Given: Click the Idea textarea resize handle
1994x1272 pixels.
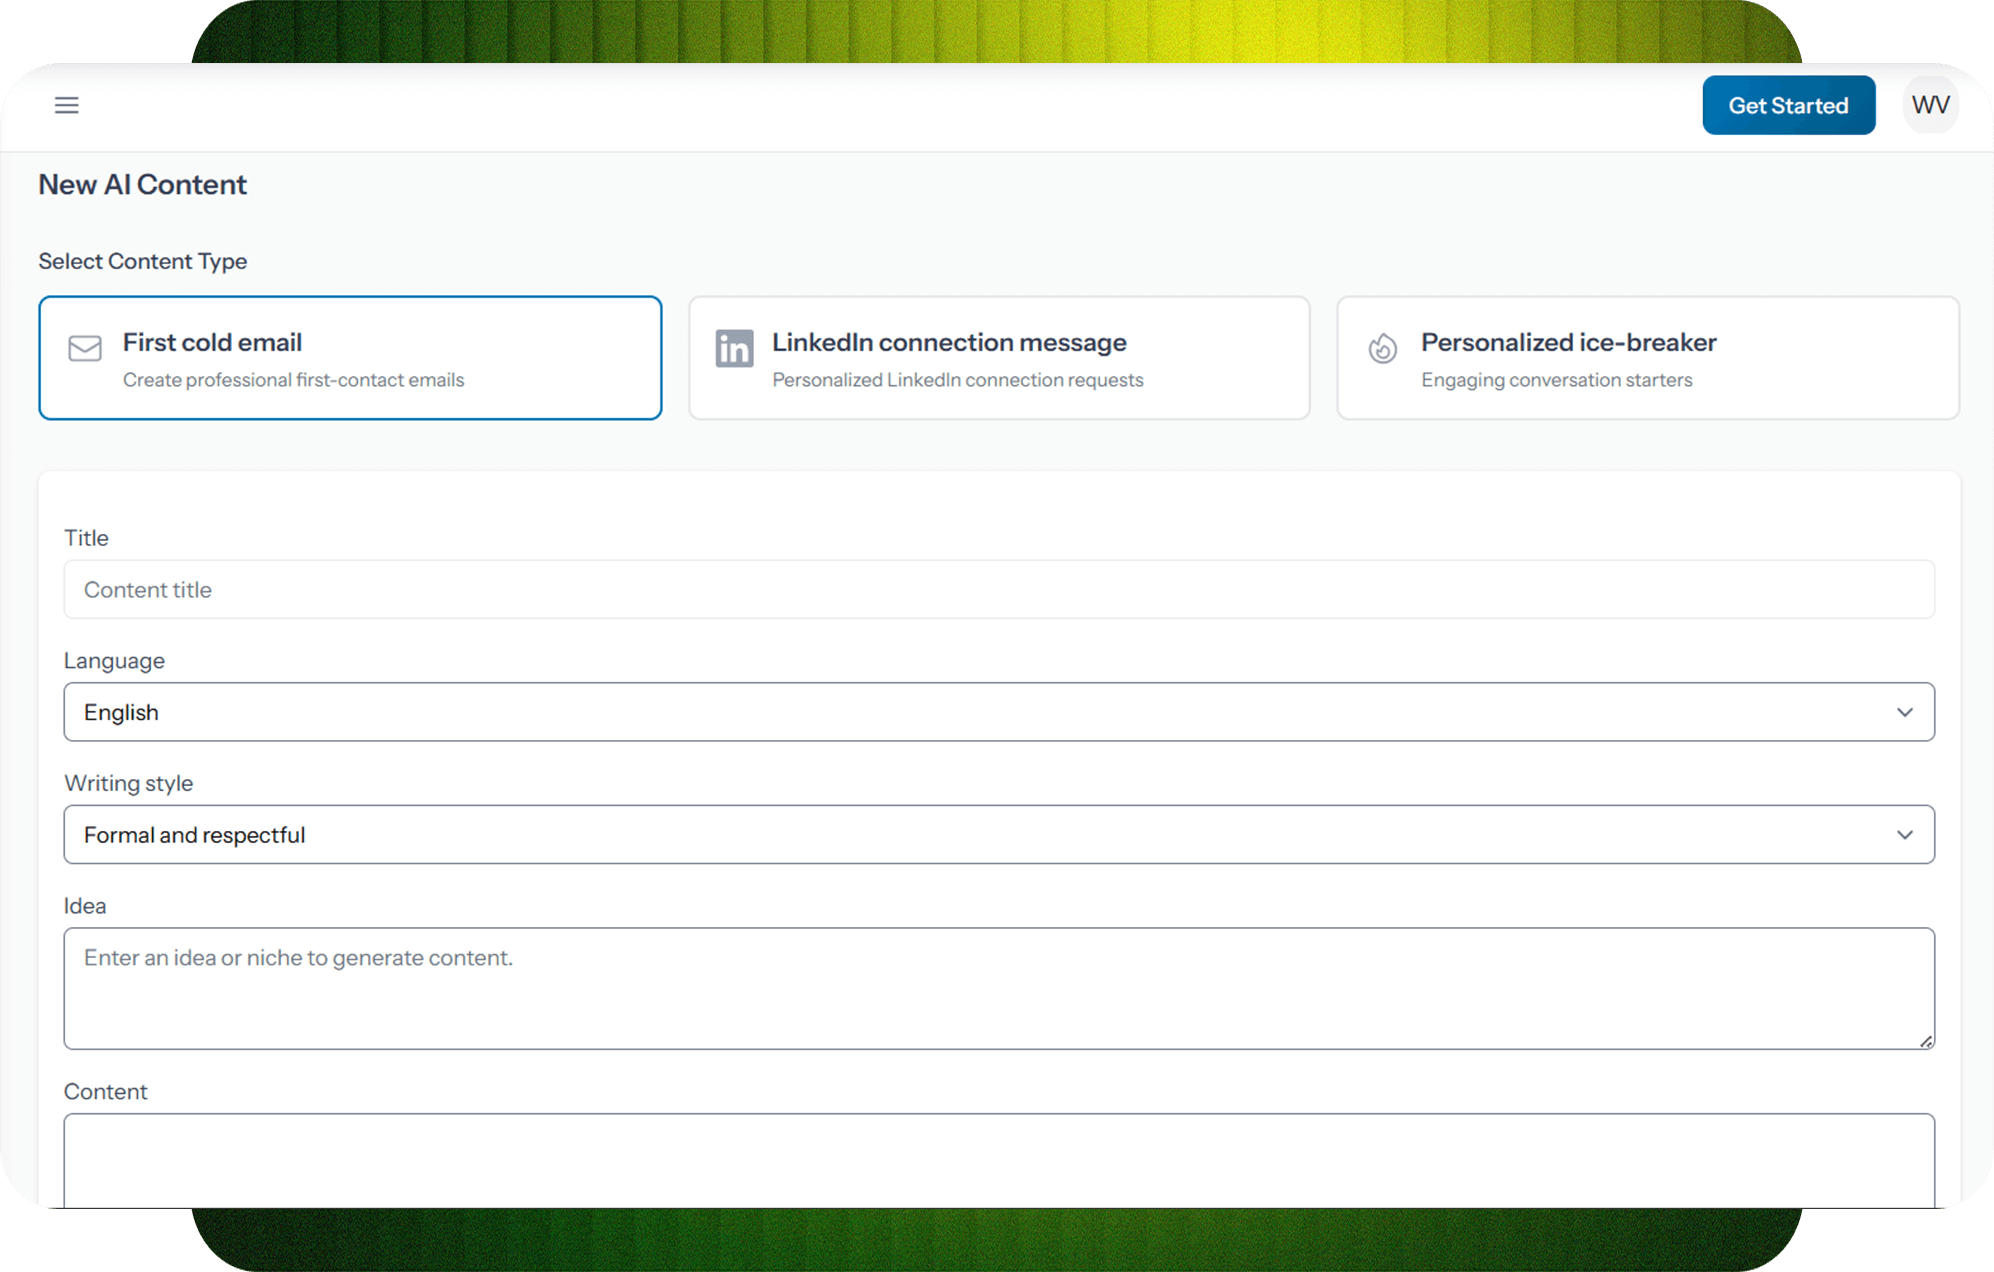Looking at the screenshot, I should [1925, 1040].
